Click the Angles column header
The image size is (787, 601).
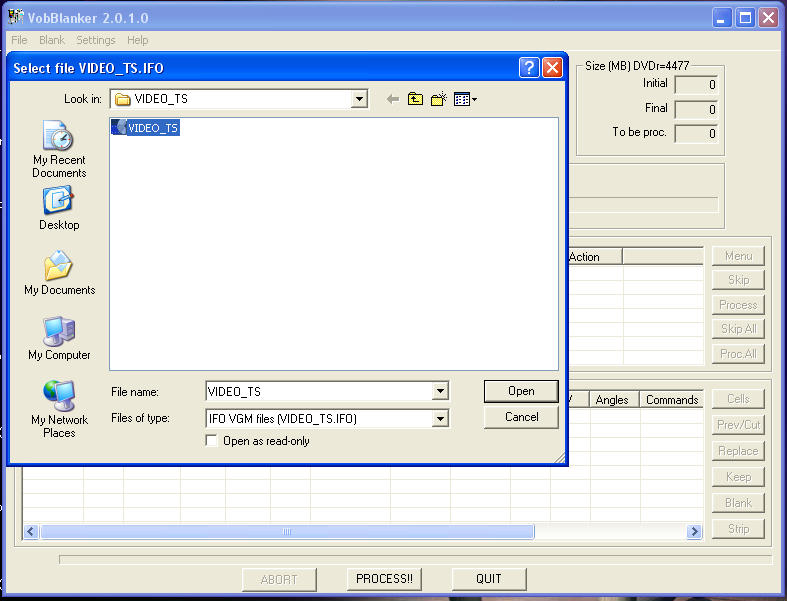(614, 400)
